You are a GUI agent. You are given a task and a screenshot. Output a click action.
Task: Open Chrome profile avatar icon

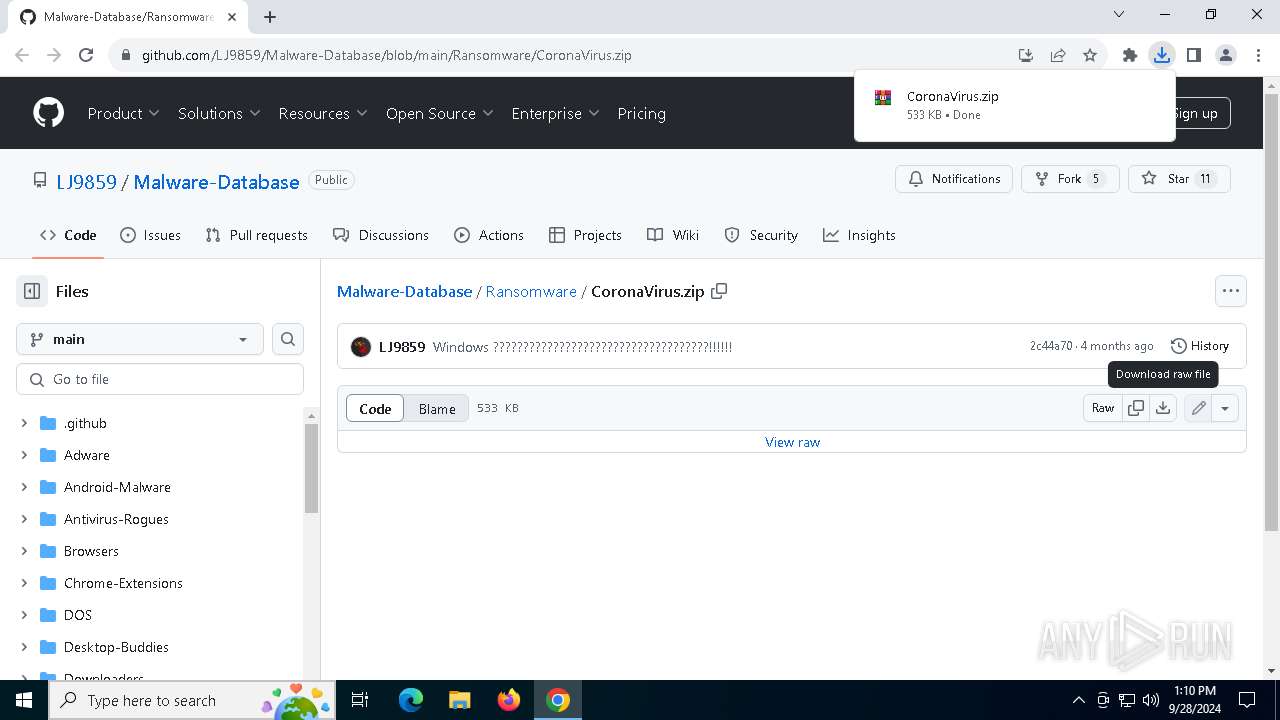pyautogui.click(x=1226, y=55)
